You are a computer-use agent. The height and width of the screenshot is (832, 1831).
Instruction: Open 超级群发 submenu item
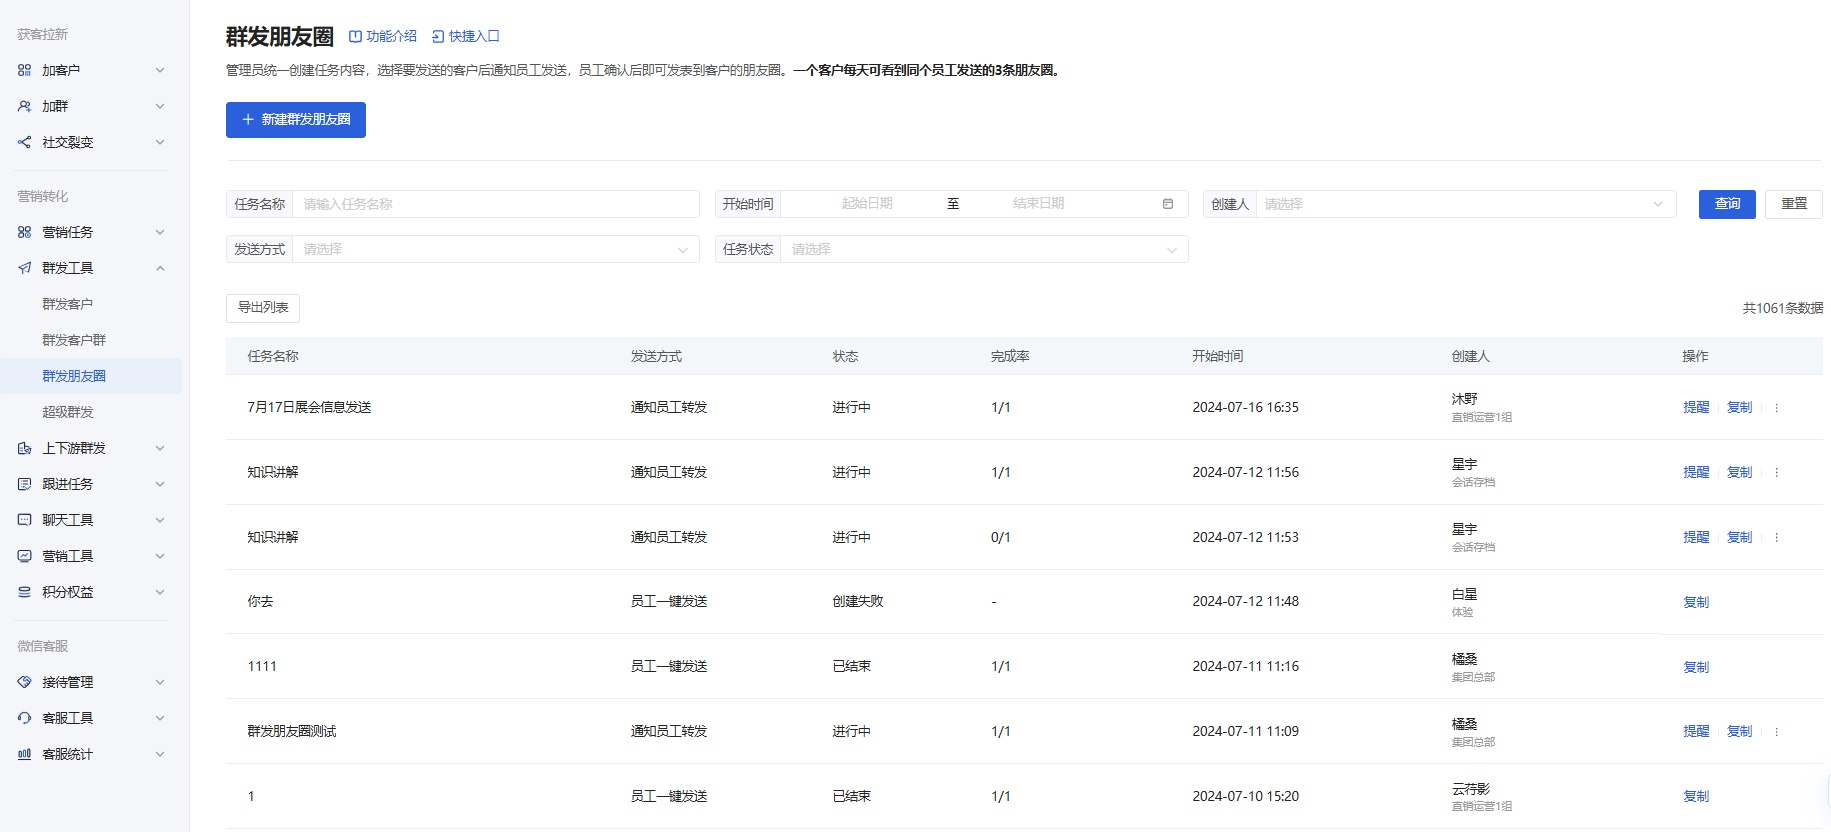coord(91,412)
